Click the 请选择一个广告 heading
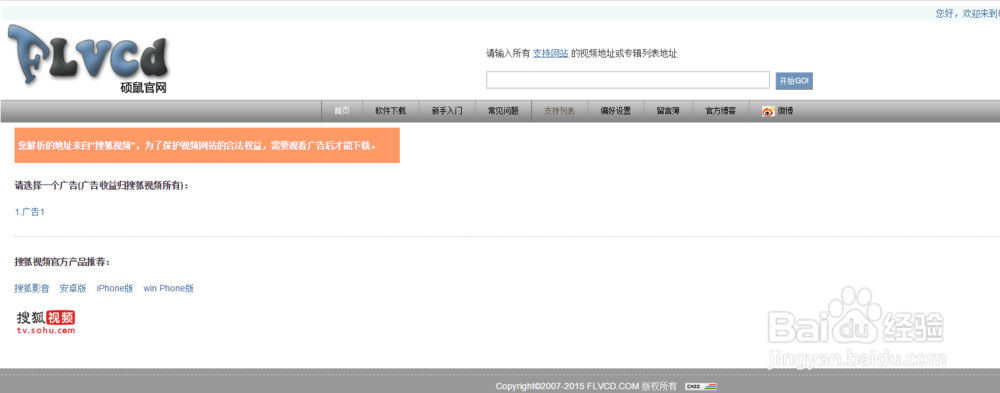The height and width of the screenshot is (393, 1000). coord(102,186)
